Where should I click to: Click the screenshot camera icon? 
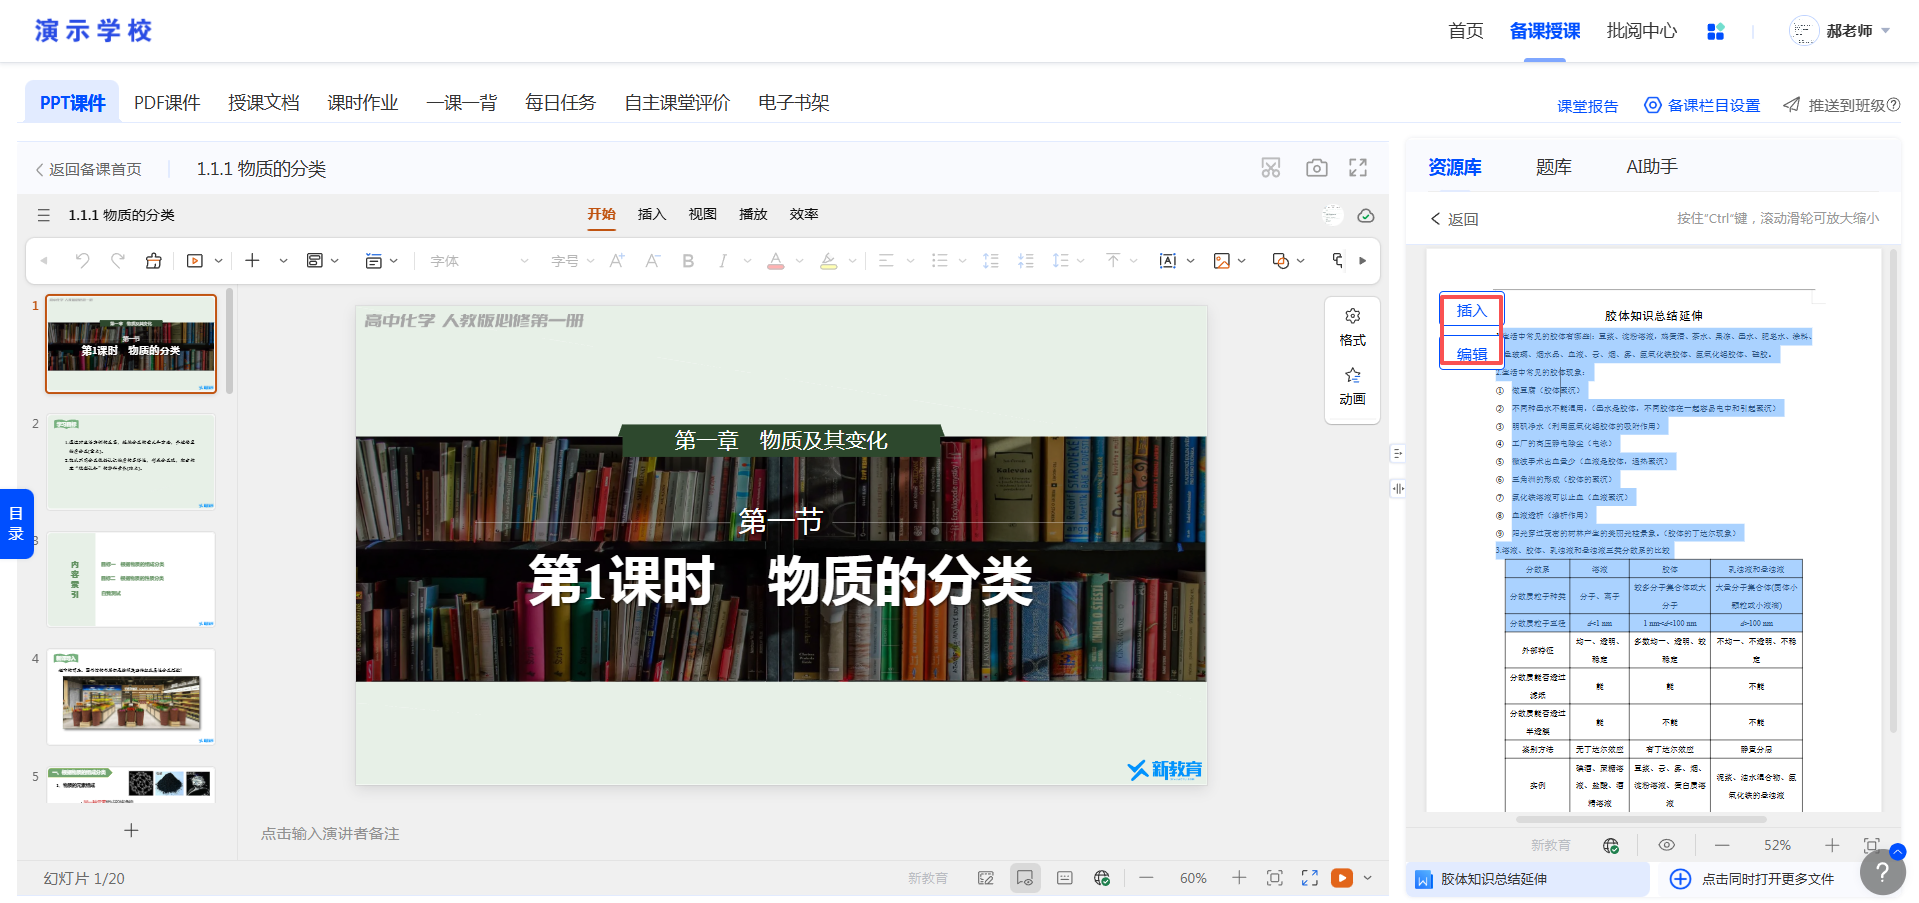pos(1316,168)
